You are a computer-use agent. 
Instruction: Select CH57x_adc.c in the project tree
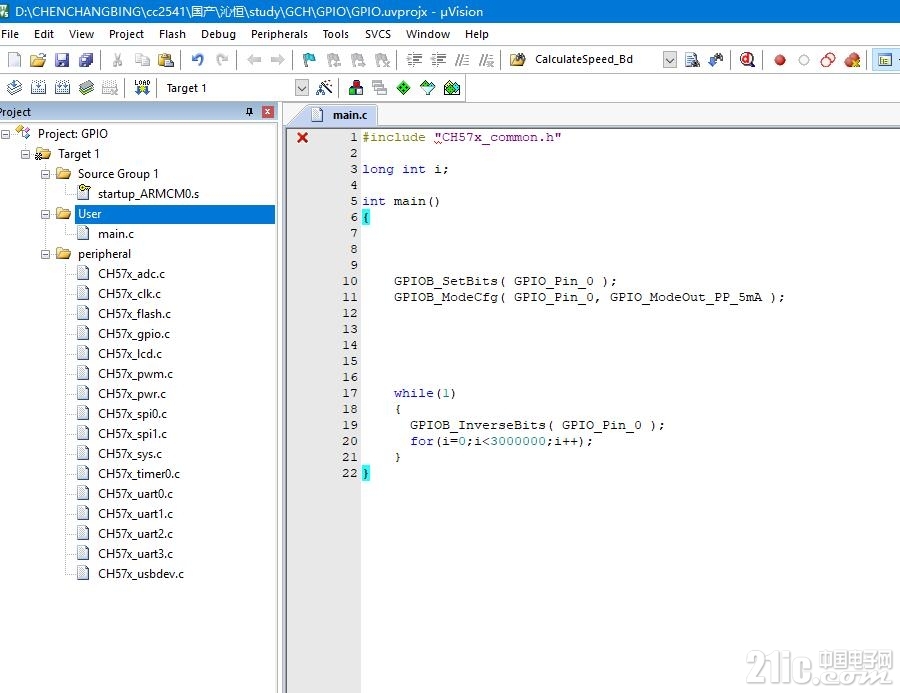131,274
